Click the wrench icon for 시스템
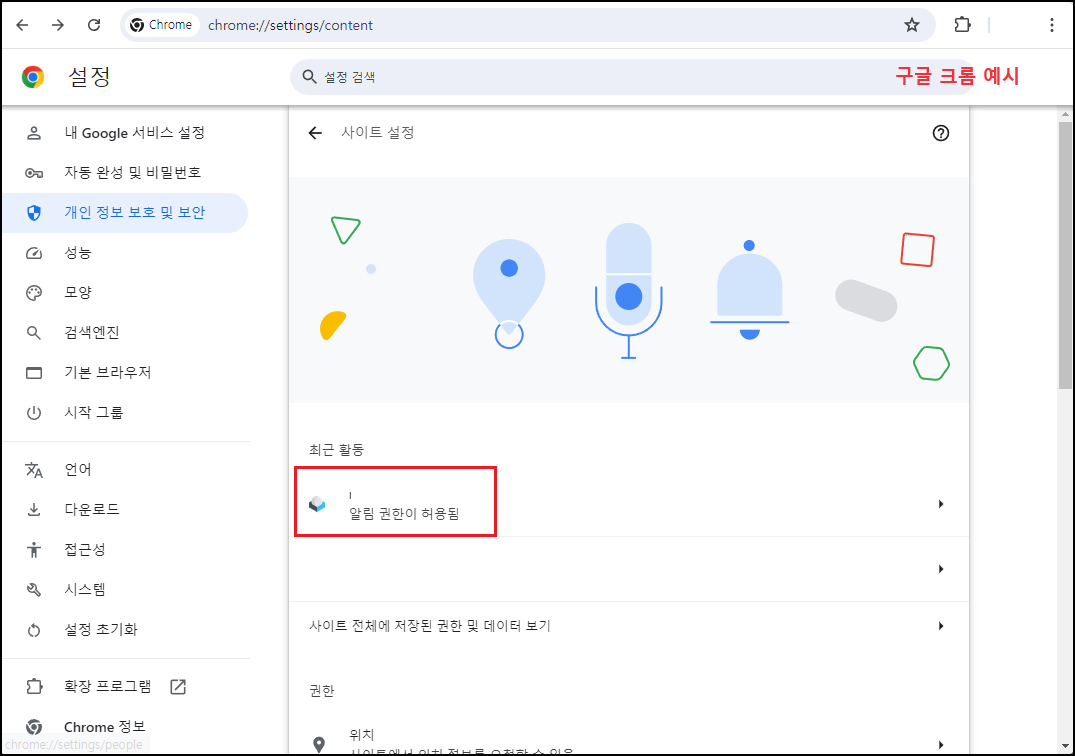 [34, 589]
